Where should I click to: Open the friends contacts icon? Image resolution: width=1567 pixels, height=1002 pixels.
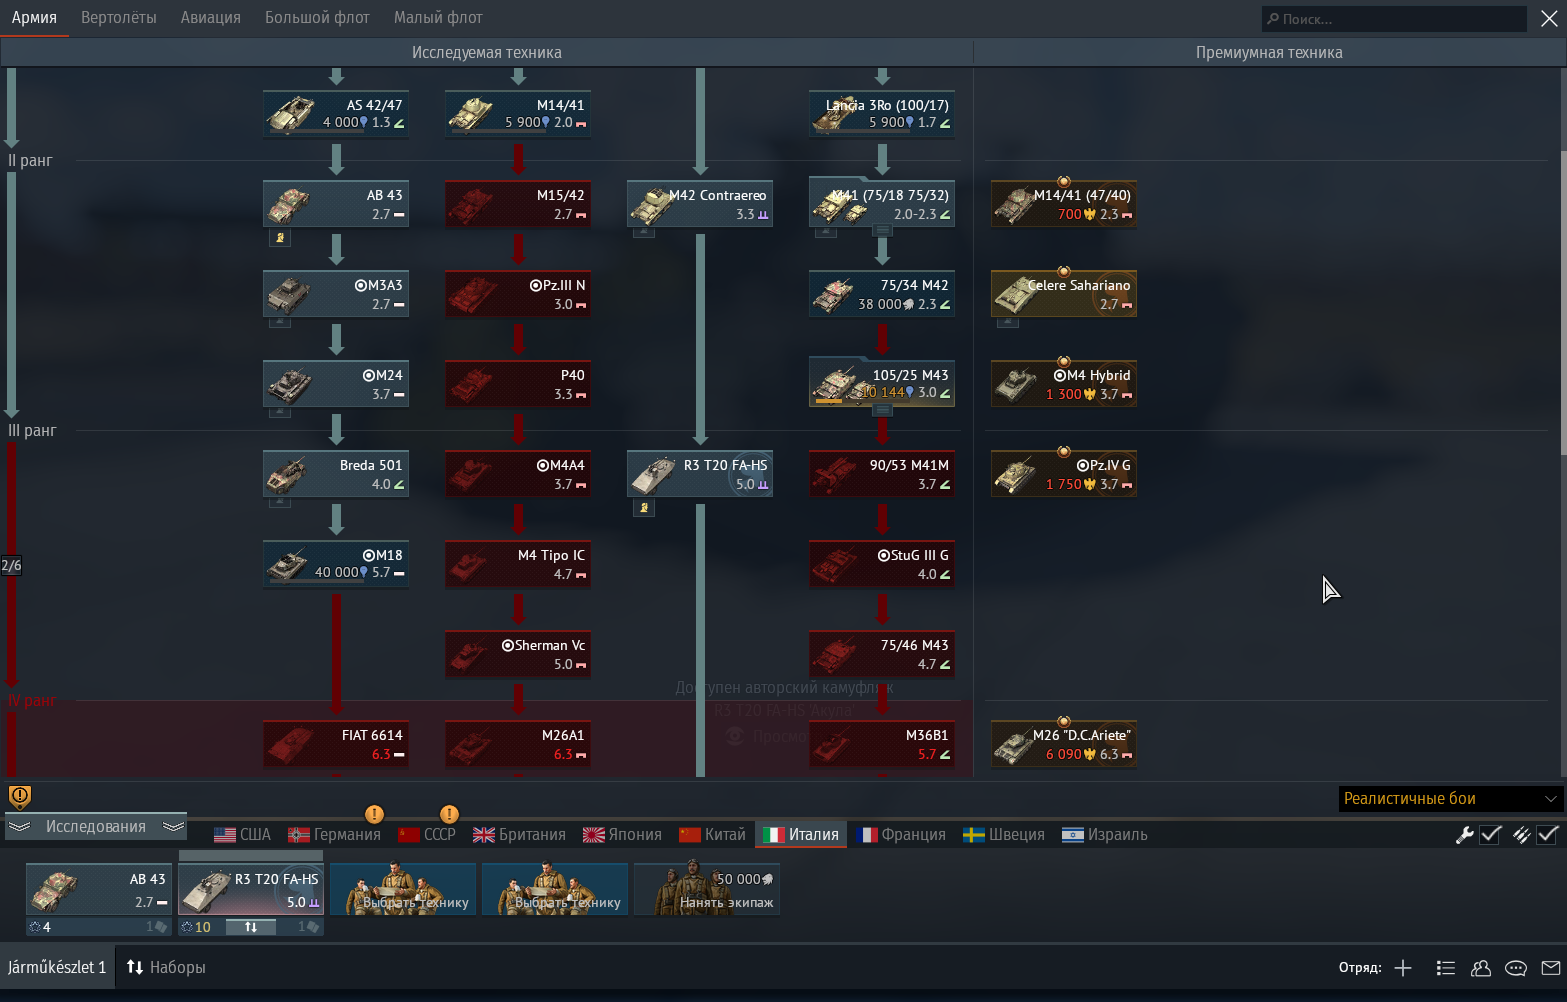point(1481,968)
